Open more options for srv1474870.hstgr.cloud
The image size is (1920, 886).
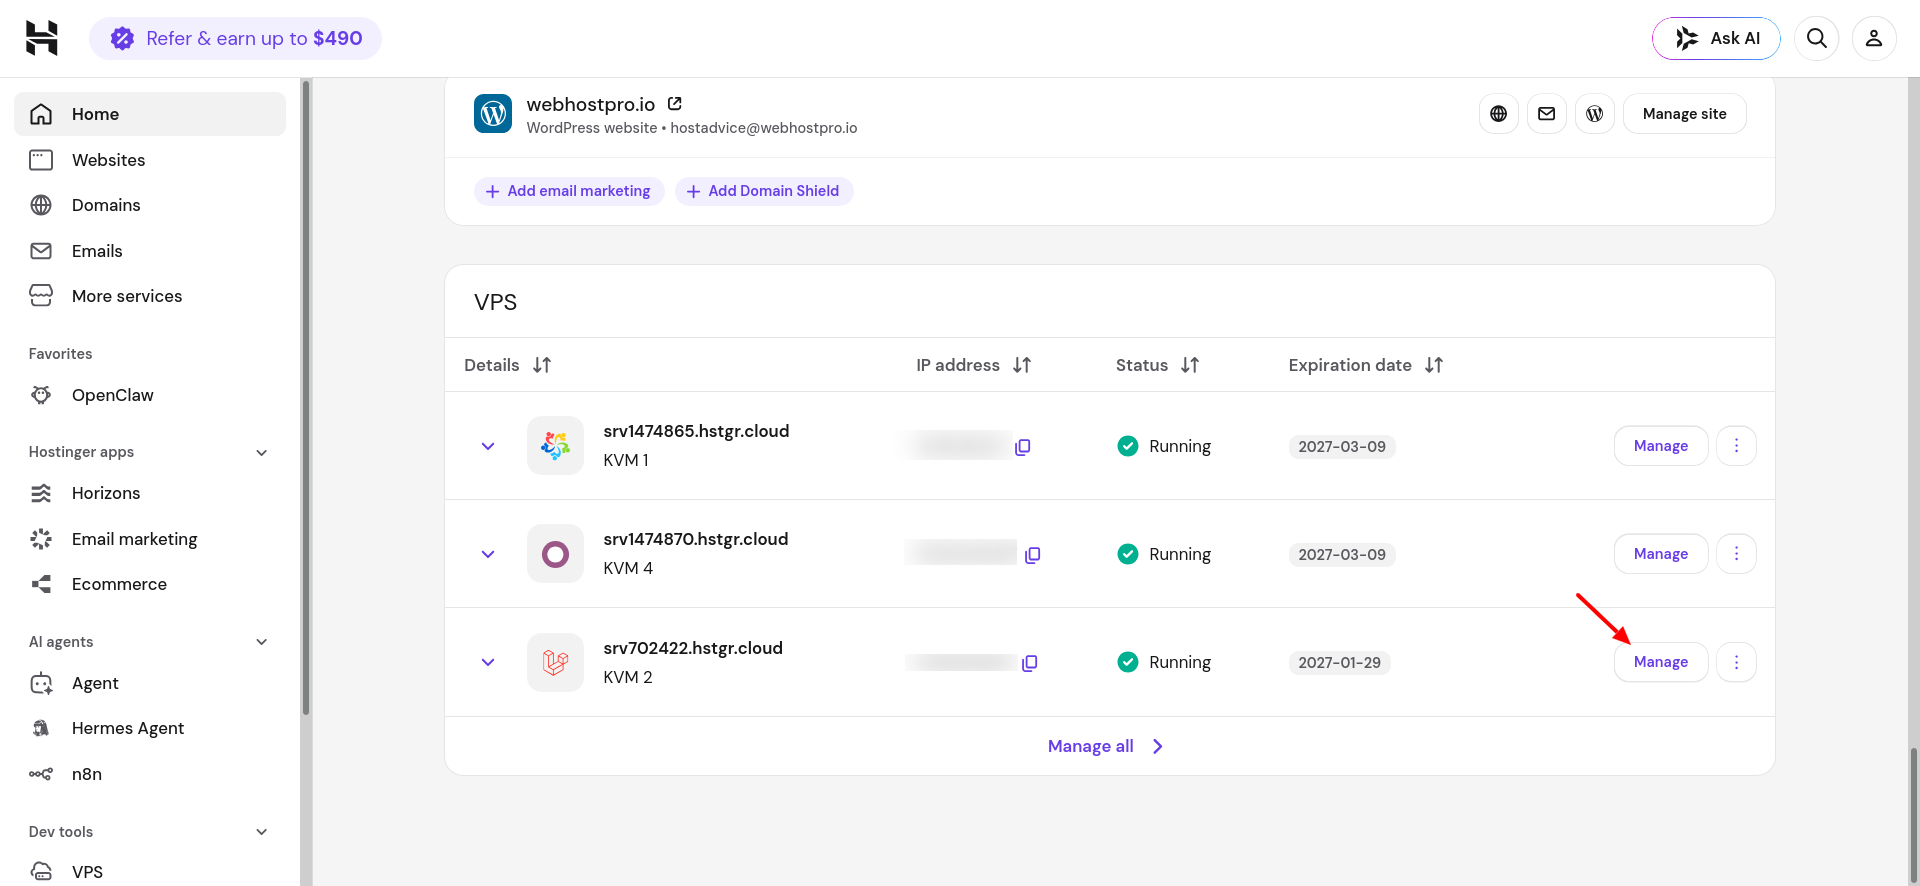pyautogui.click(x=1736, y=554)
